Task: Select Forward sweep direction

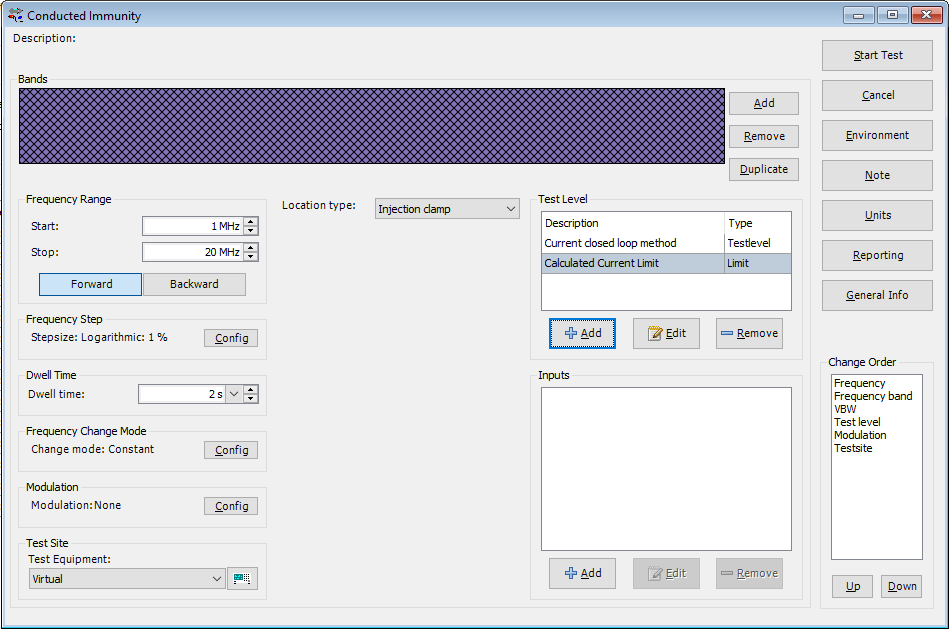Action: tap(90, 284)
